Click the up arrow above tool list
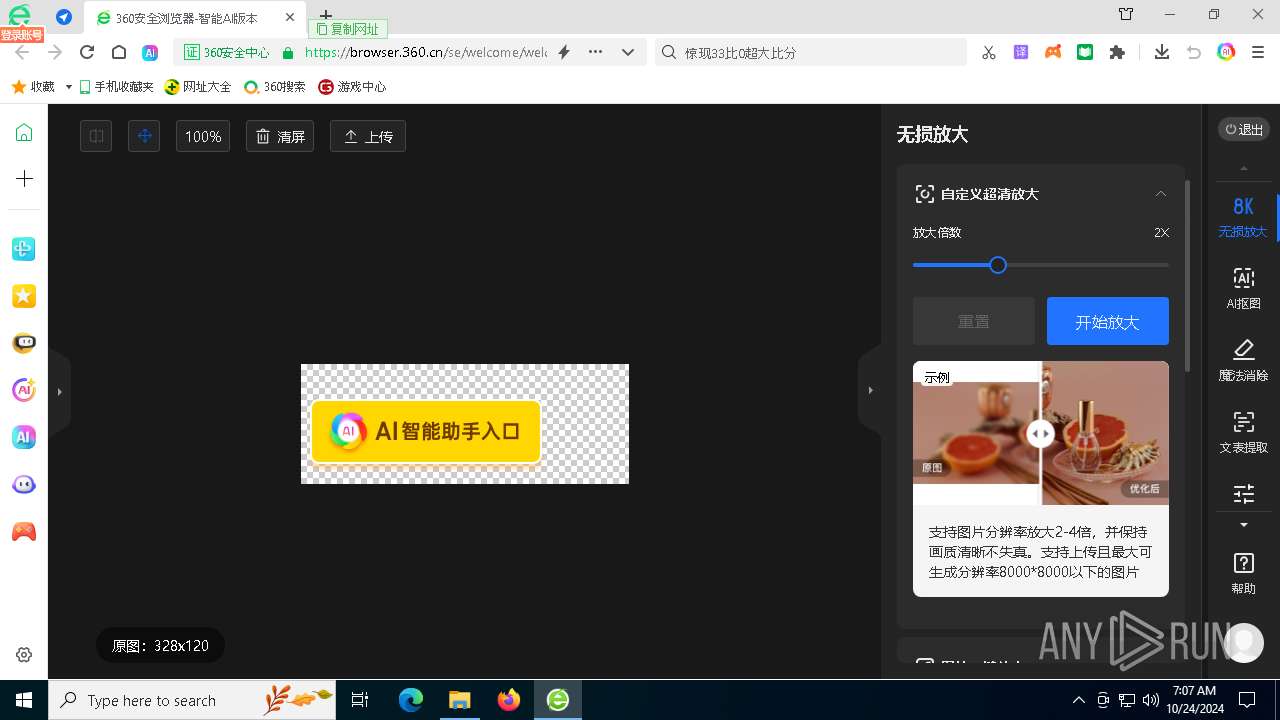 pyautogui.click(x=1244, y=168)
